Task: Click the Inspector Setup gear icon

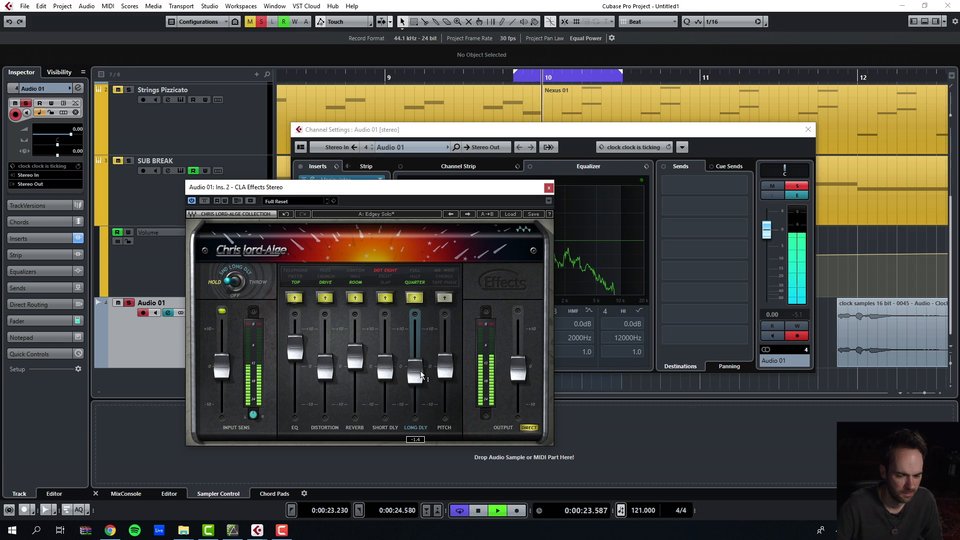Action: (78, 369)
